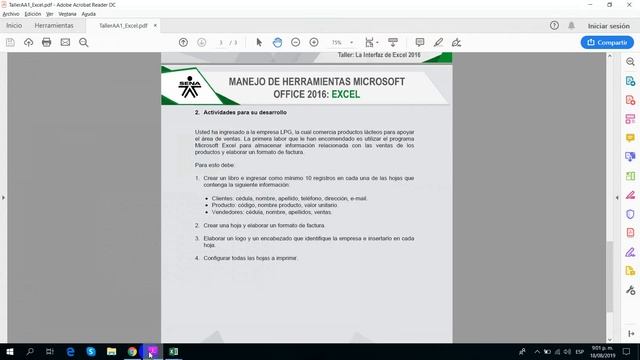Open Windows taskbar search
The image size is (640, 360).
[30, 351]
